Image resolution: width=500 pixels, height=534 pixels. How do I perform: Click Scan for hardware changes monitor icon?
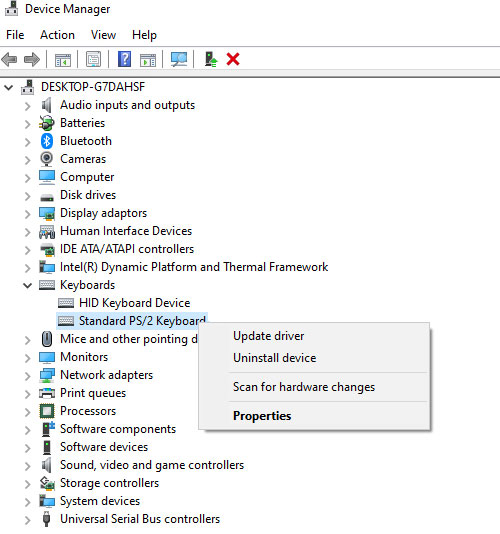[x=179, y=60]
